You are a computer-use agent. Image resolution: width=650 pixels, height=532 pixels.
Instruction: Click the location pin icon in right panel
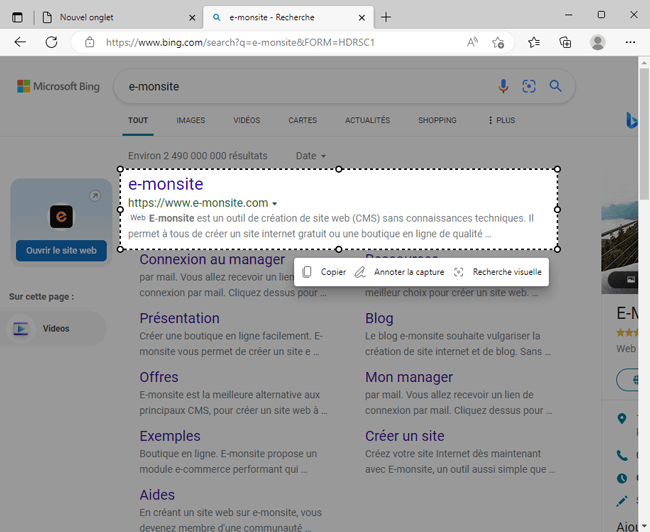pyautogui.click(x=622, y=419)
